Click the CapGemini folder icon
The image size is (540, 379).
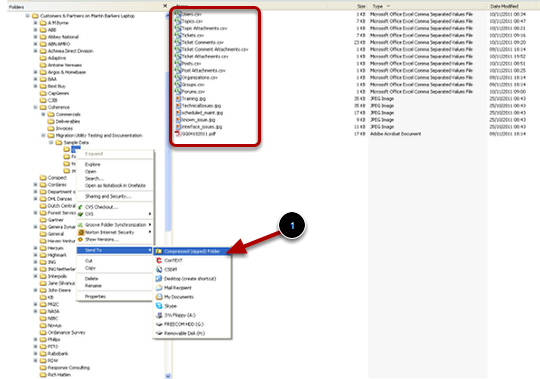[43, 93]
